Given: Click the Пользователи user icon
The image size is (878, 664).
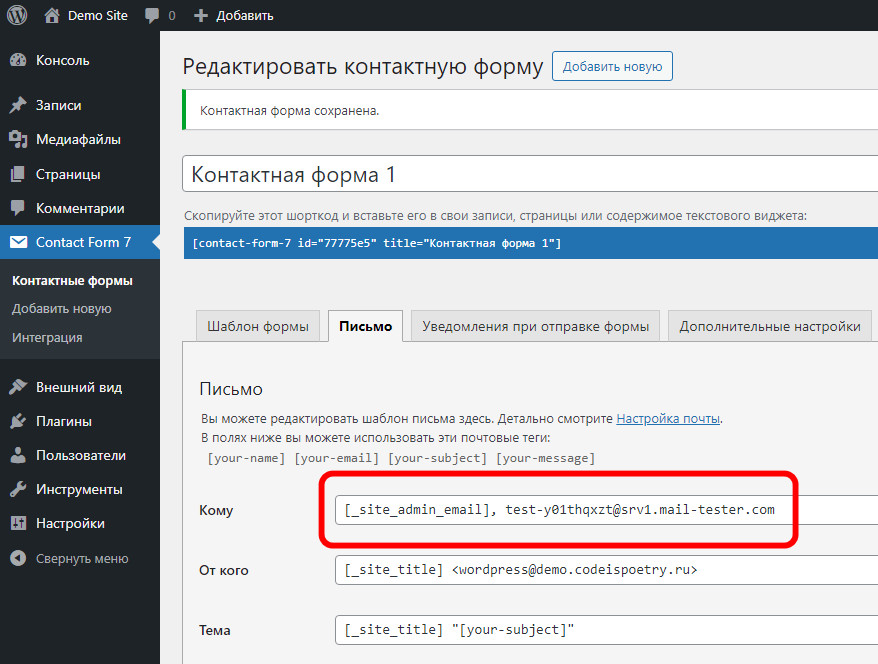Looking at the screenshot, I should (18, 455).
